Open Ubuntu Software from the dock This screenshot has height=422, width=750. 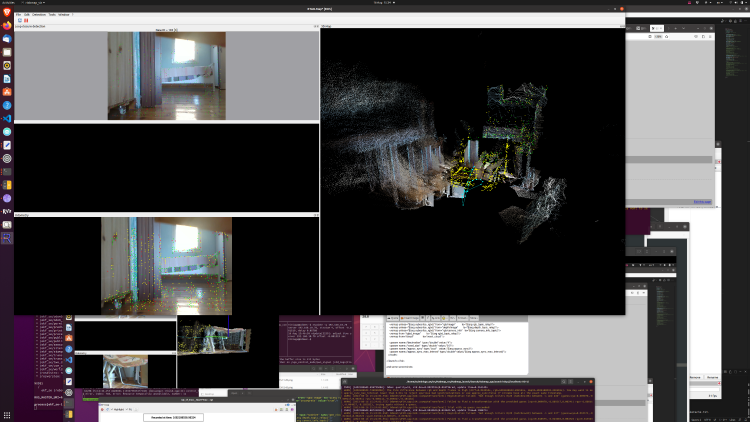(7, 92)
